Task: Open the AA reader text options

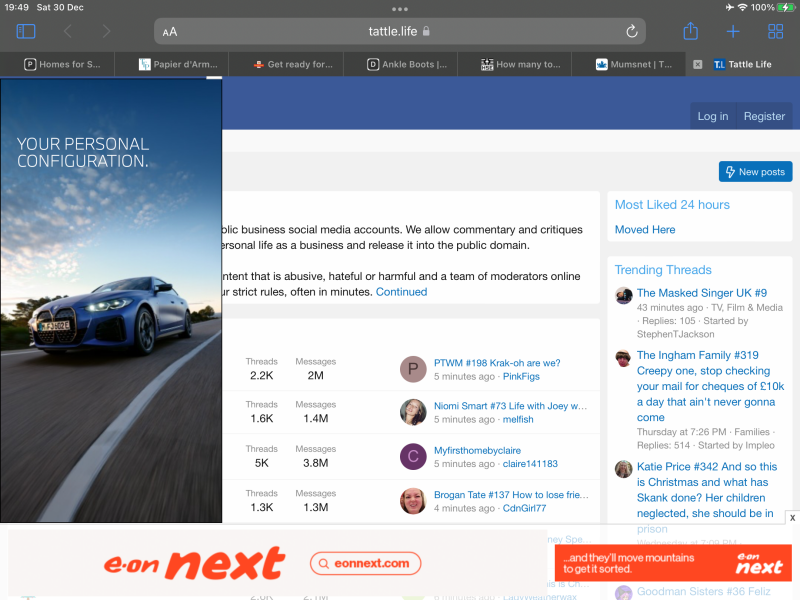Action: pos(170,32)
